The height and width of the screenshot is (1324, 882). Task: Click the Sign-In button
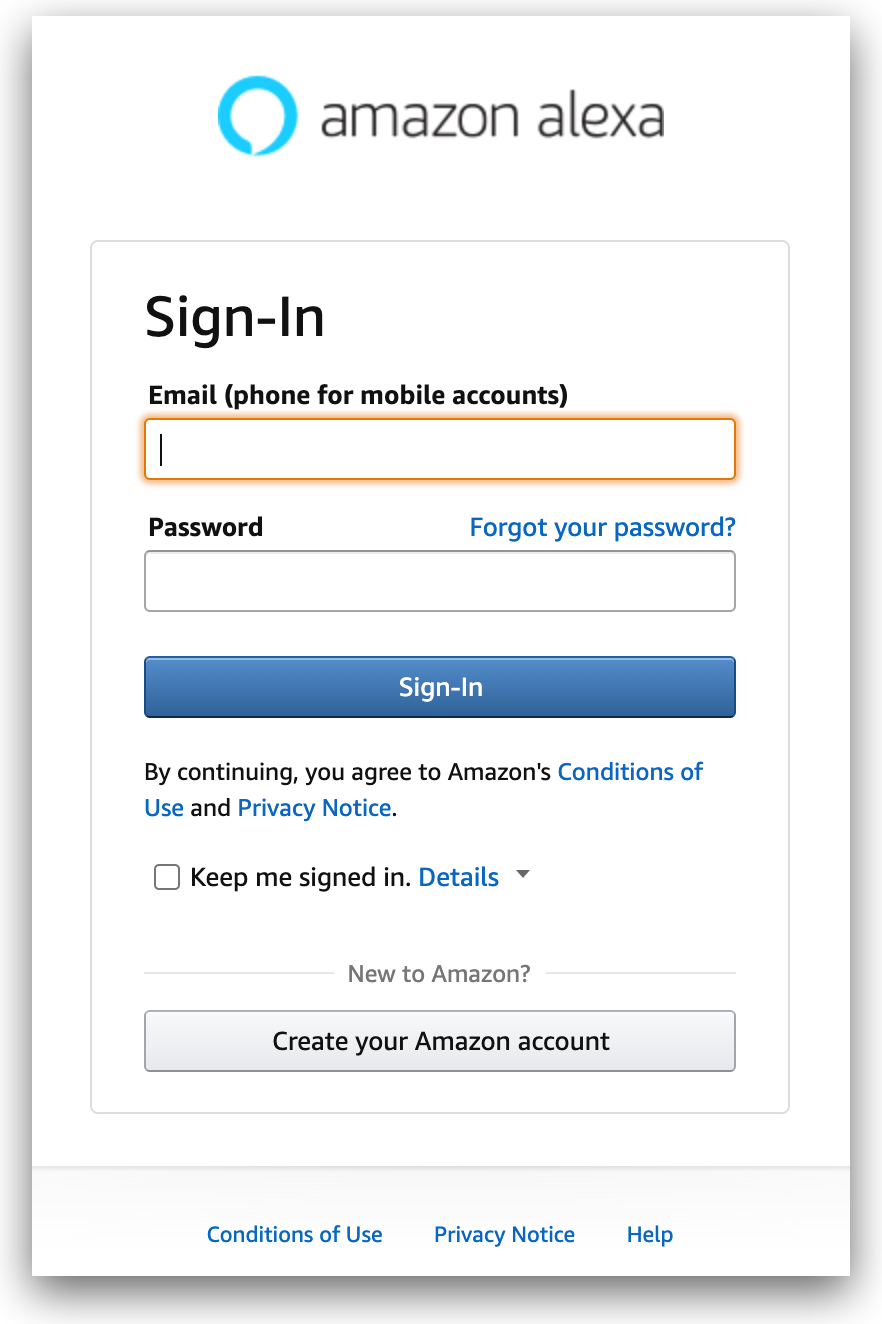pyautogui.click(x=440, y=687)
